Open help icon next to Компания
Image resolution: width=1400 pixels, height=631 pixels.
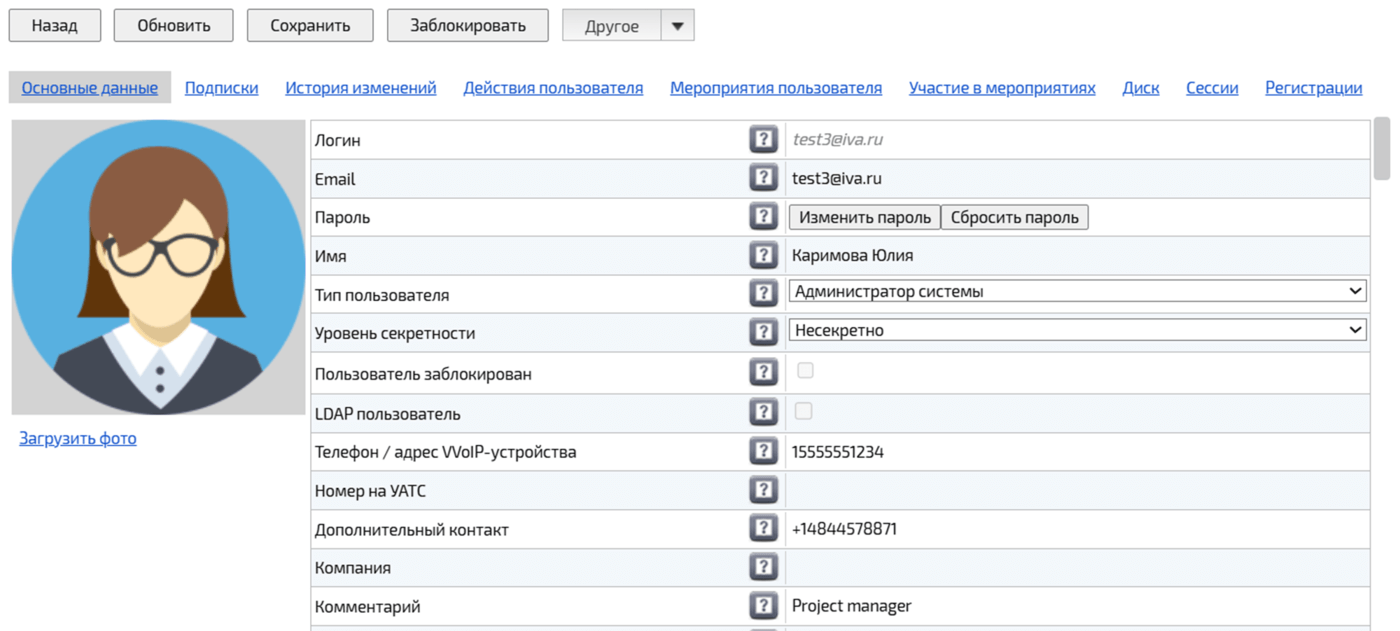click(763, 567)
